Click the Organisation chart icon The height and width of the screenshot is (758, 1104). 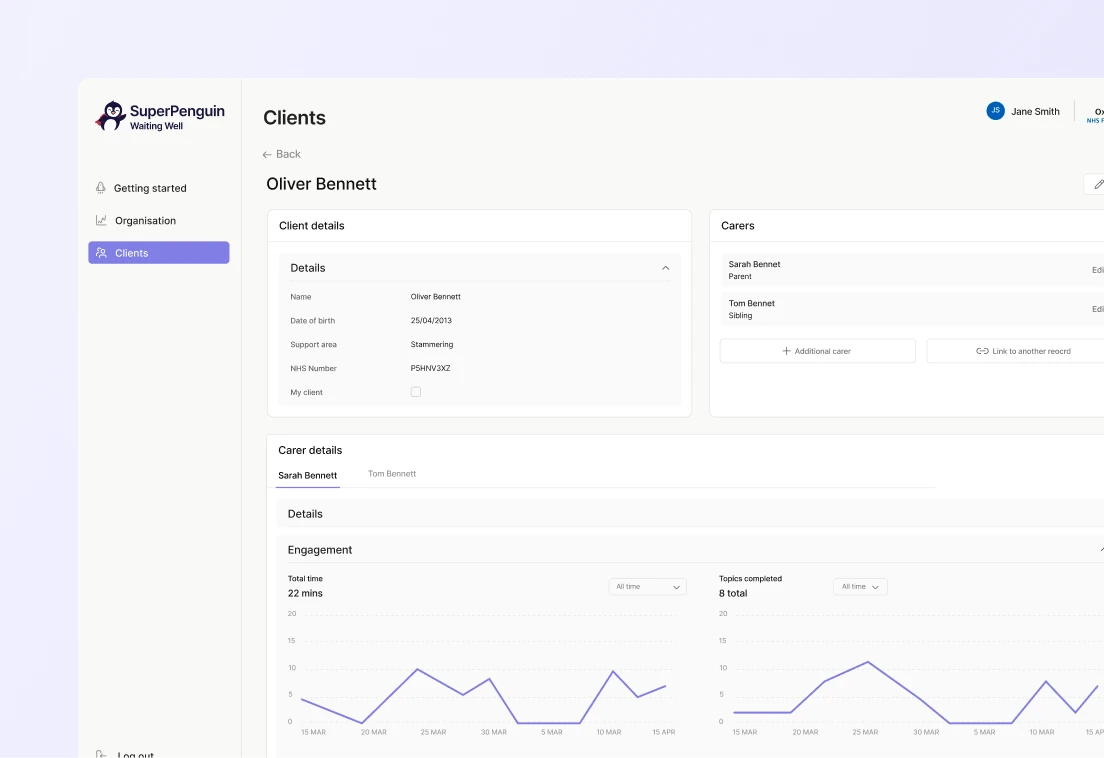click(101, 220)
